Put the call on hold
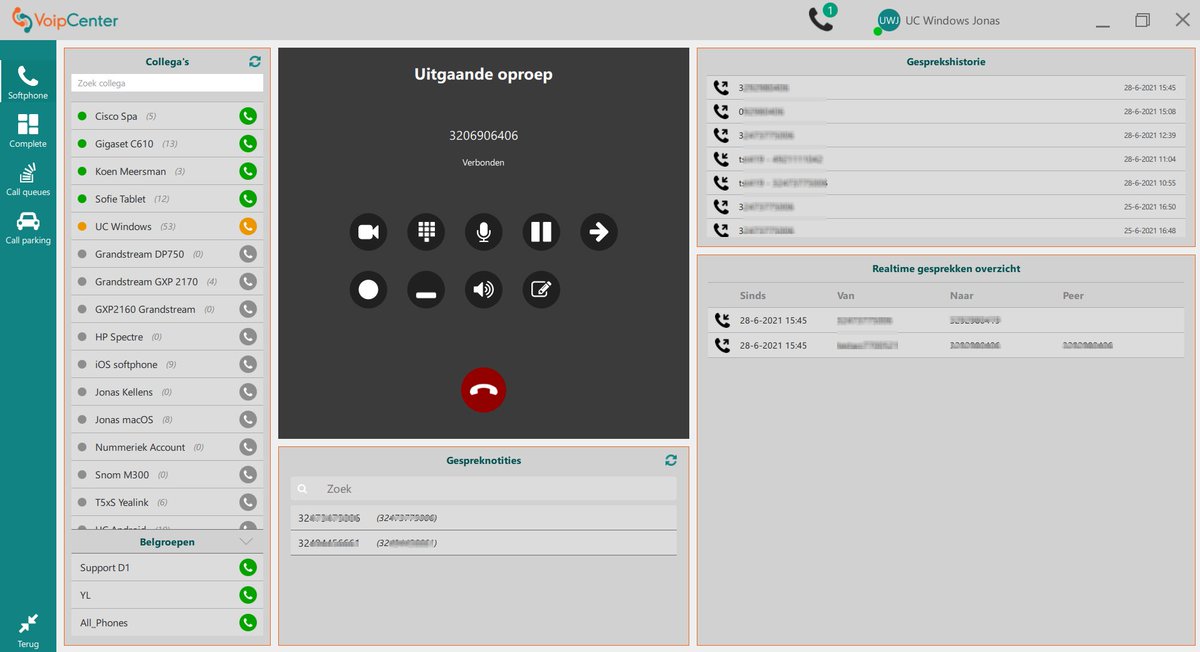This screenshot has width=1200, height=652. [x=541, y=232]
